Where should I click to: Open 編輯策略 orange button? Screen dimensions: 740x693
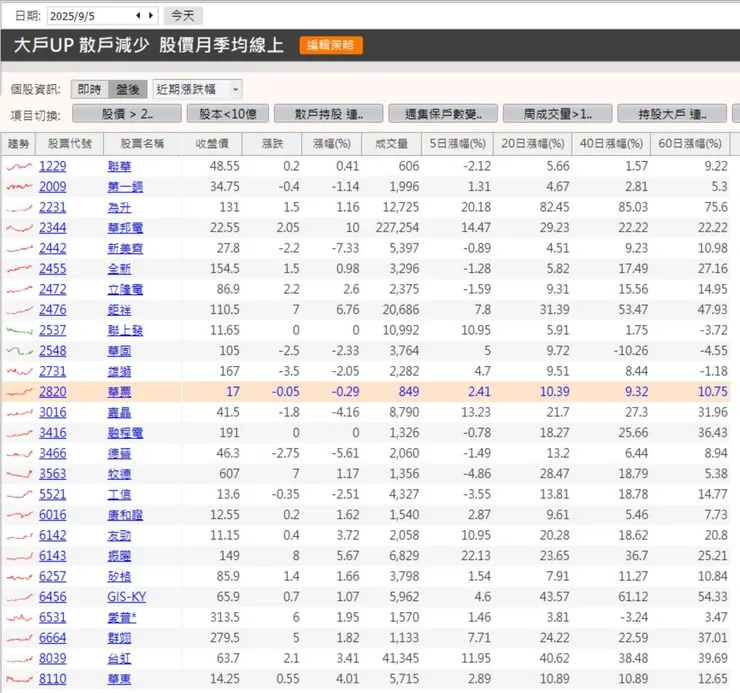(331, 45)
